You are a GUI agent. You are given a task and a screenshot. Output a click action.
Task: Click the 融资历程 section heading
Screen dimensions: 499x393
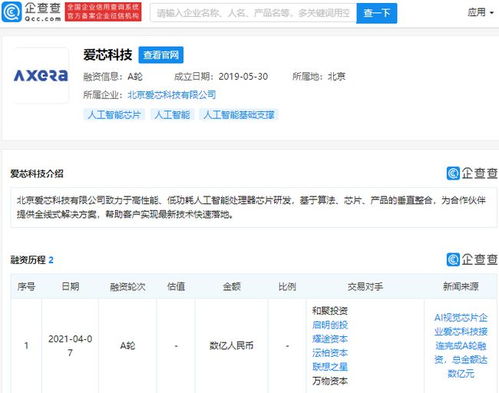coord(28,260)
